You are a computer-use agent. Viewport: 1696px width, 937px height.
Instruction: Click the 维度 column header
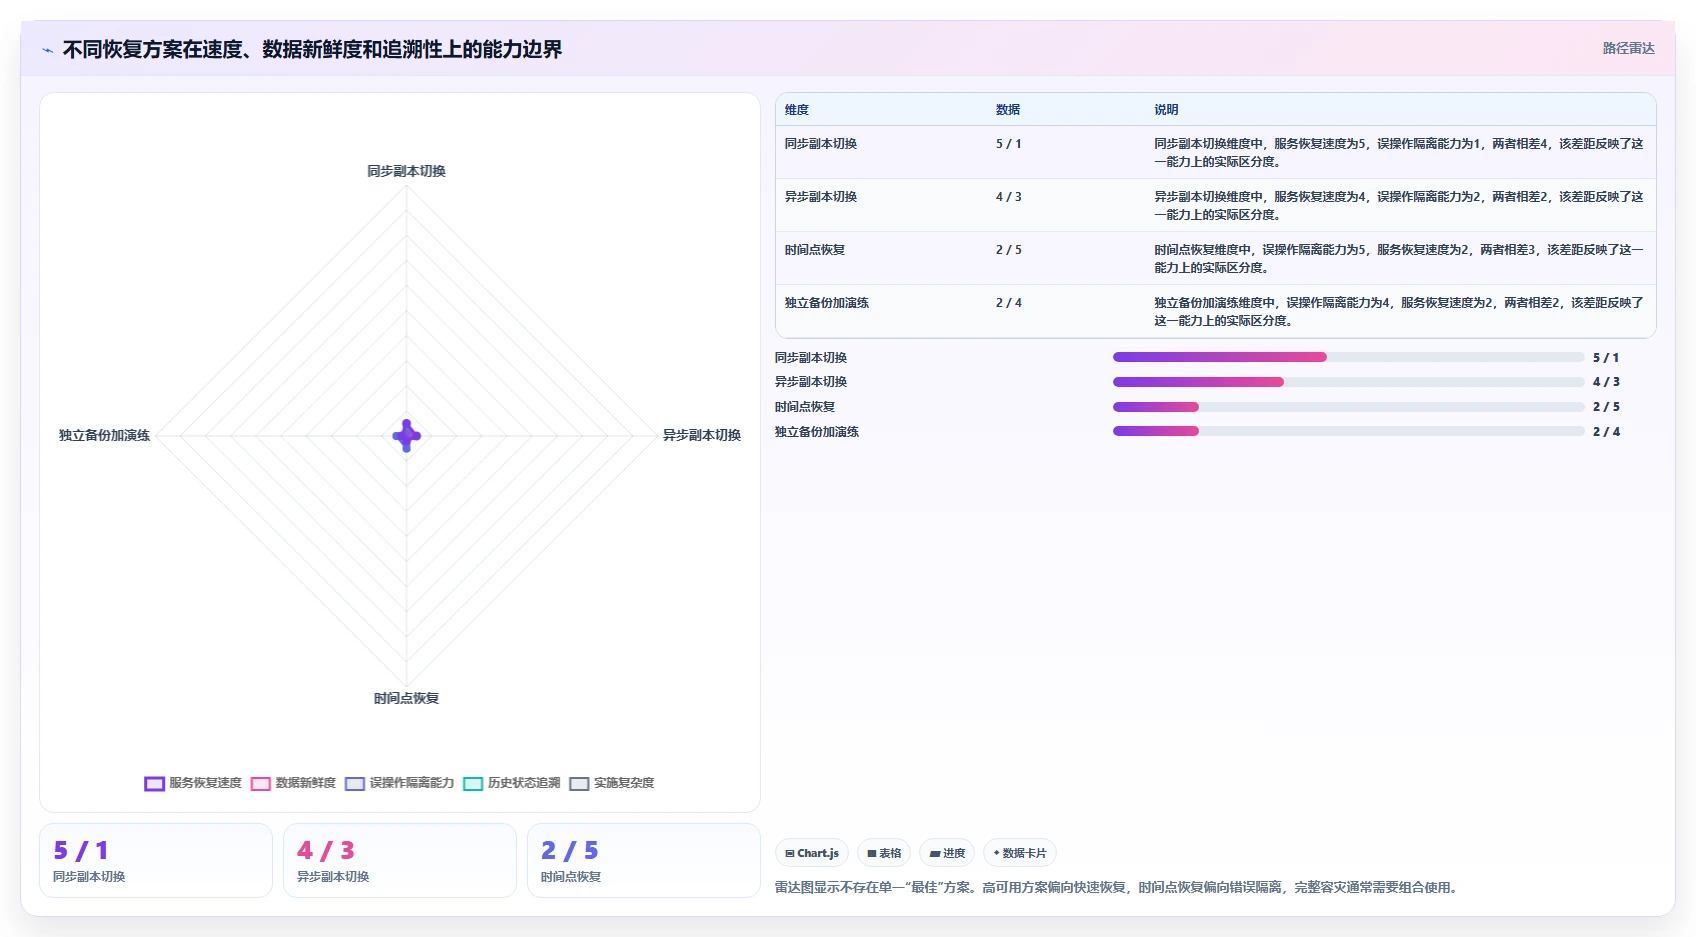point(797,110)
